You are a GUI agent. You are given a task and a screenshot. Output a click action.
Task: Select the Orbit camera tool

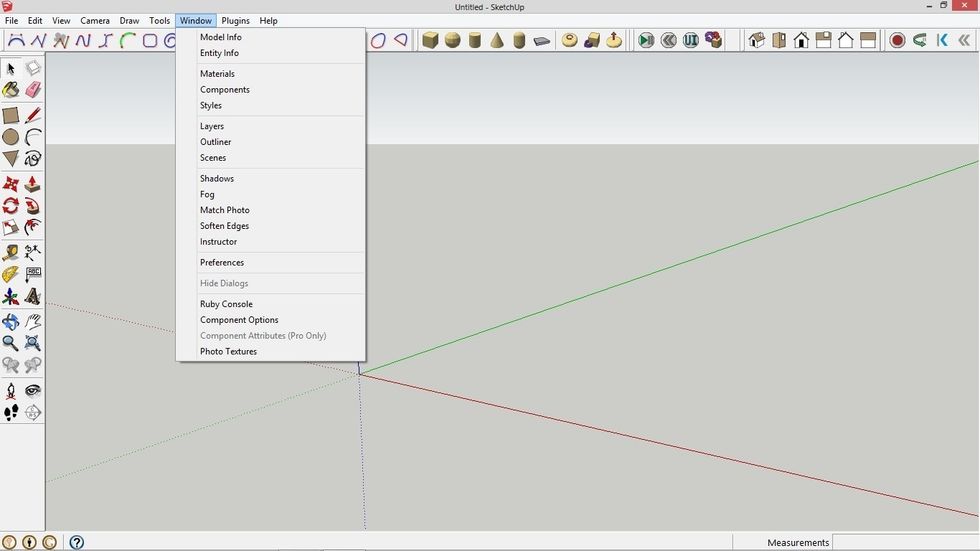(x=11, y=321)
